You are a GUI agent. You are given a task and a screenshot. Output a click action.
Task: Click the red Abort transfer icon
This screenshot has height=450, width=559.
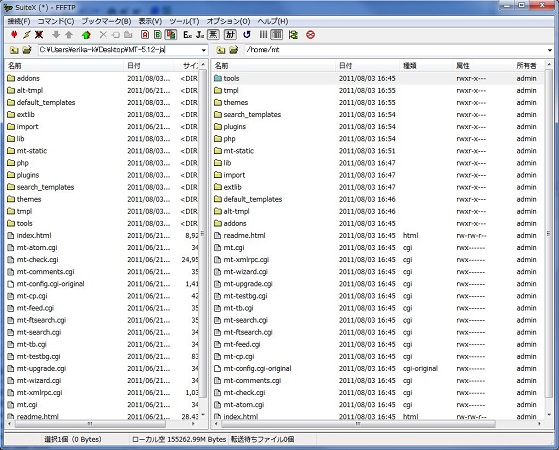click(311, 35)
